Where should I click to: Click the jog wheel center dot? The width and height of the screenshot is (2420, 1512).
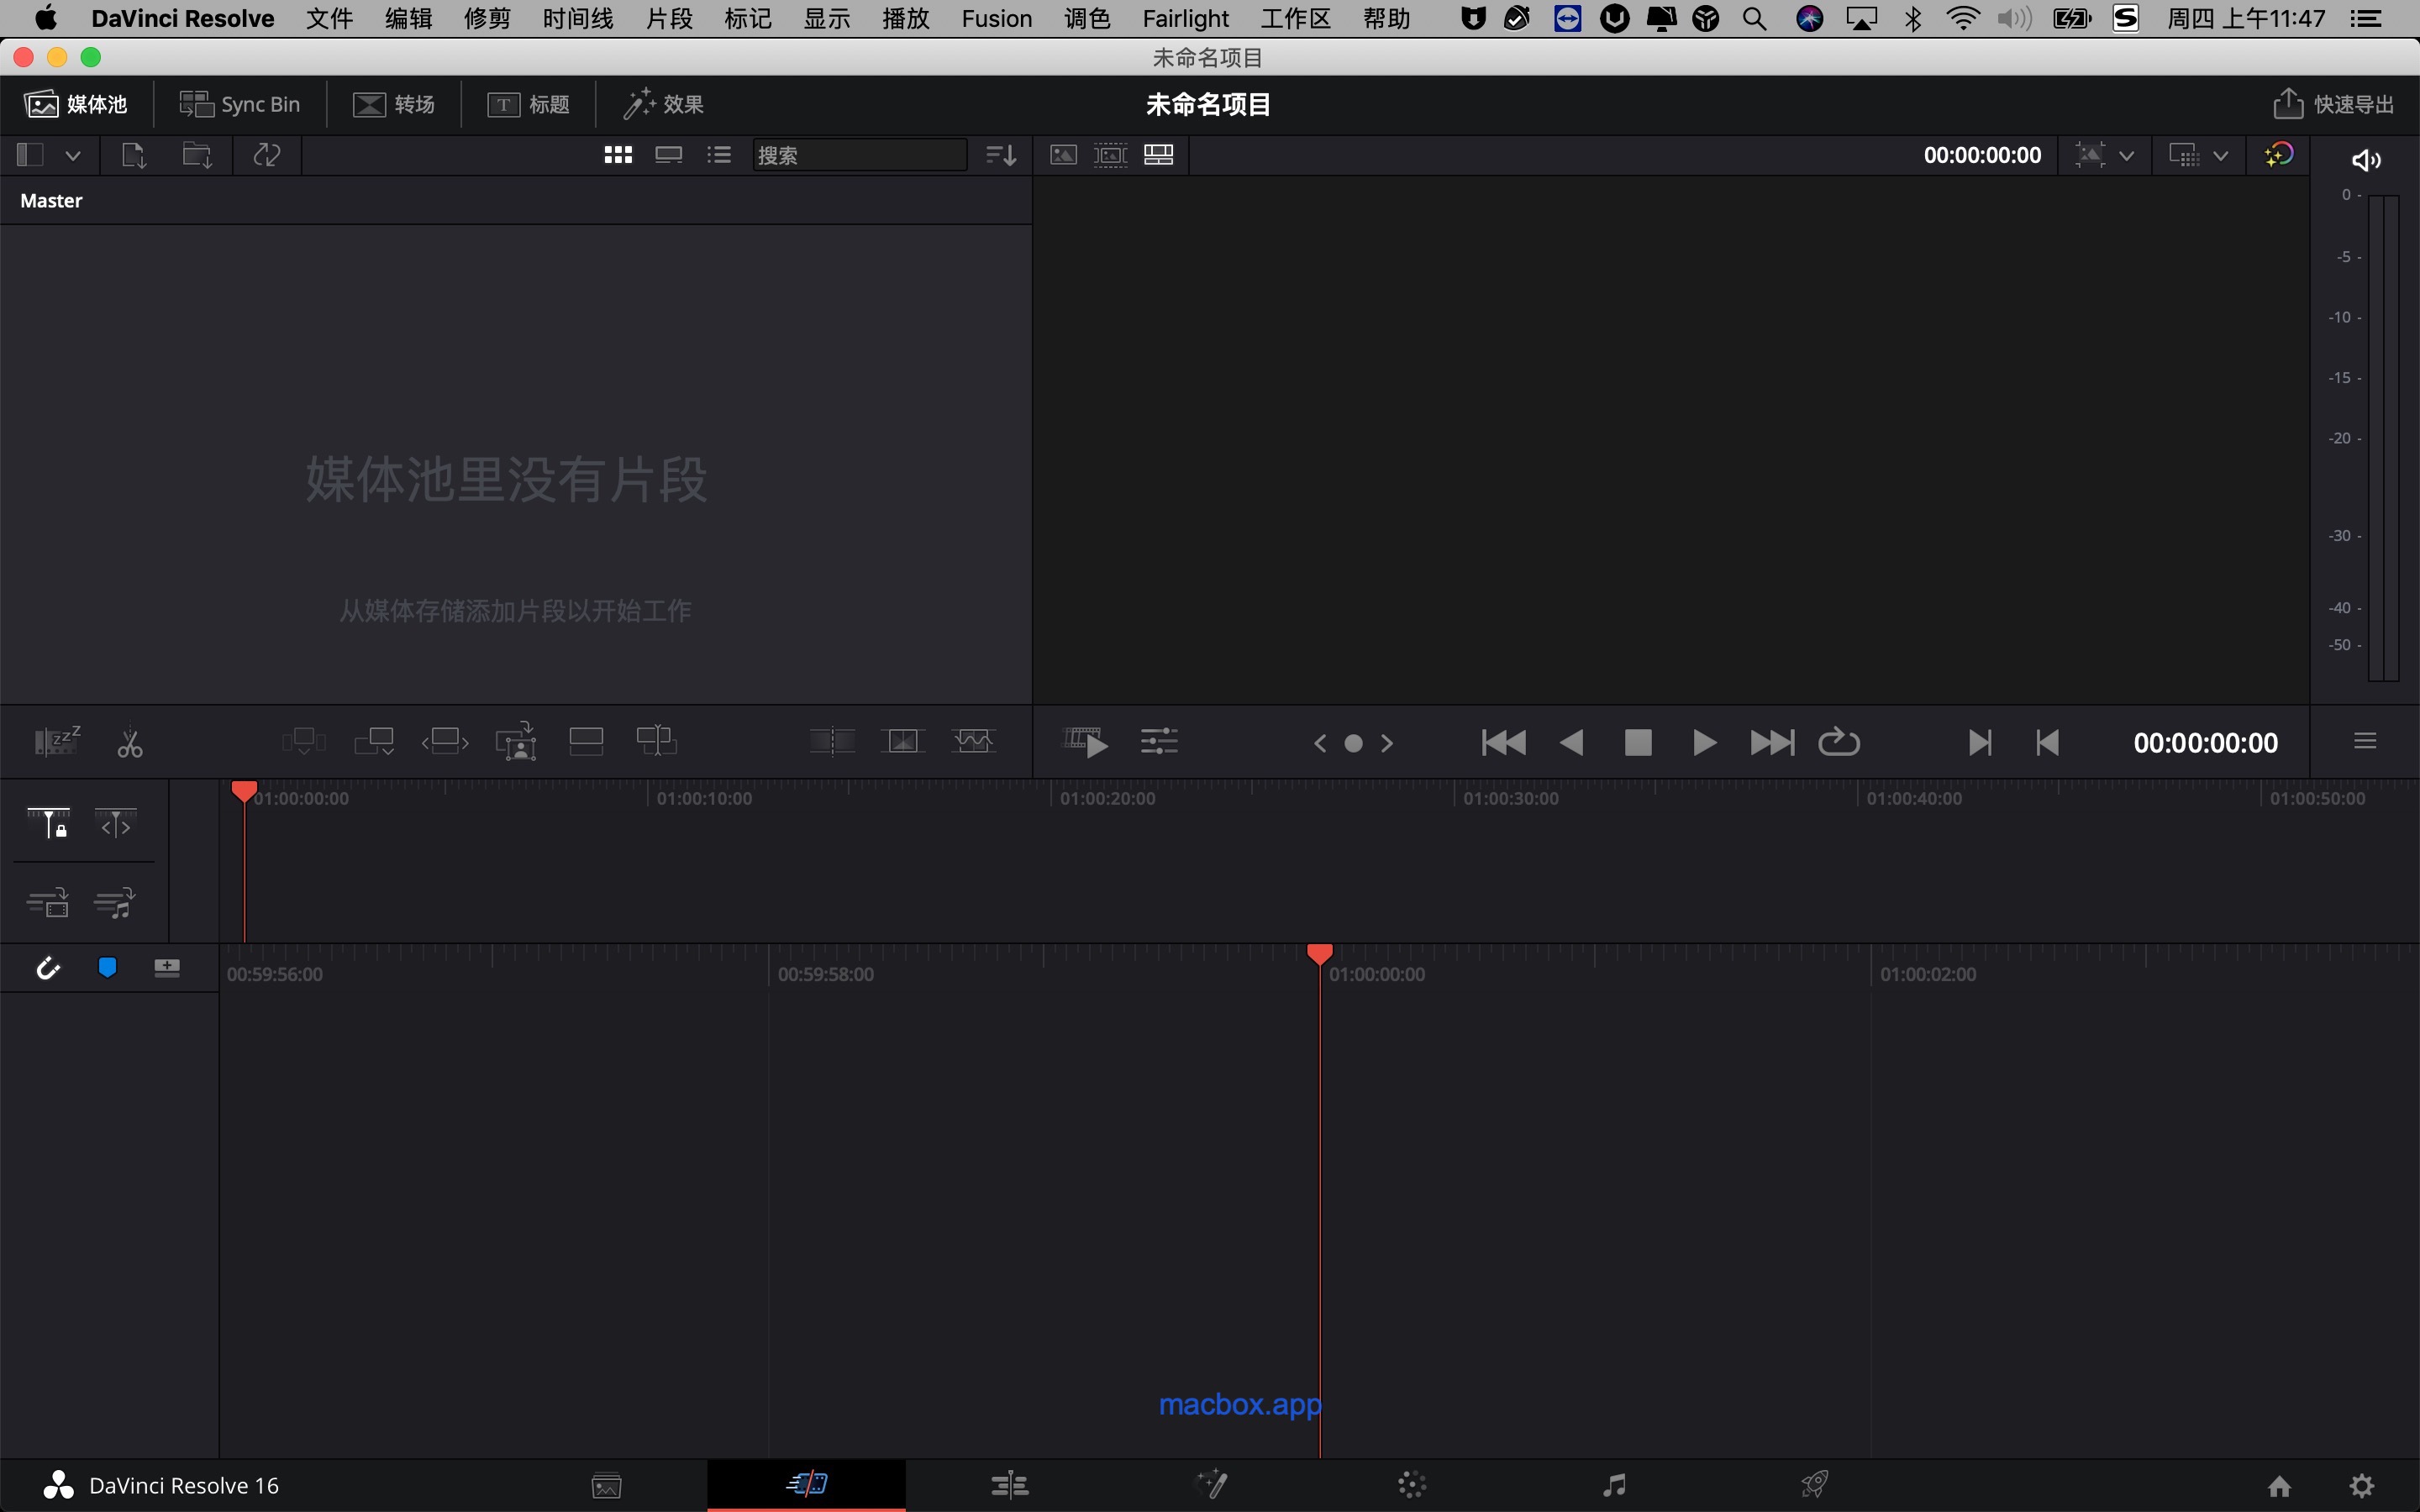click(x=1353, y=743)
